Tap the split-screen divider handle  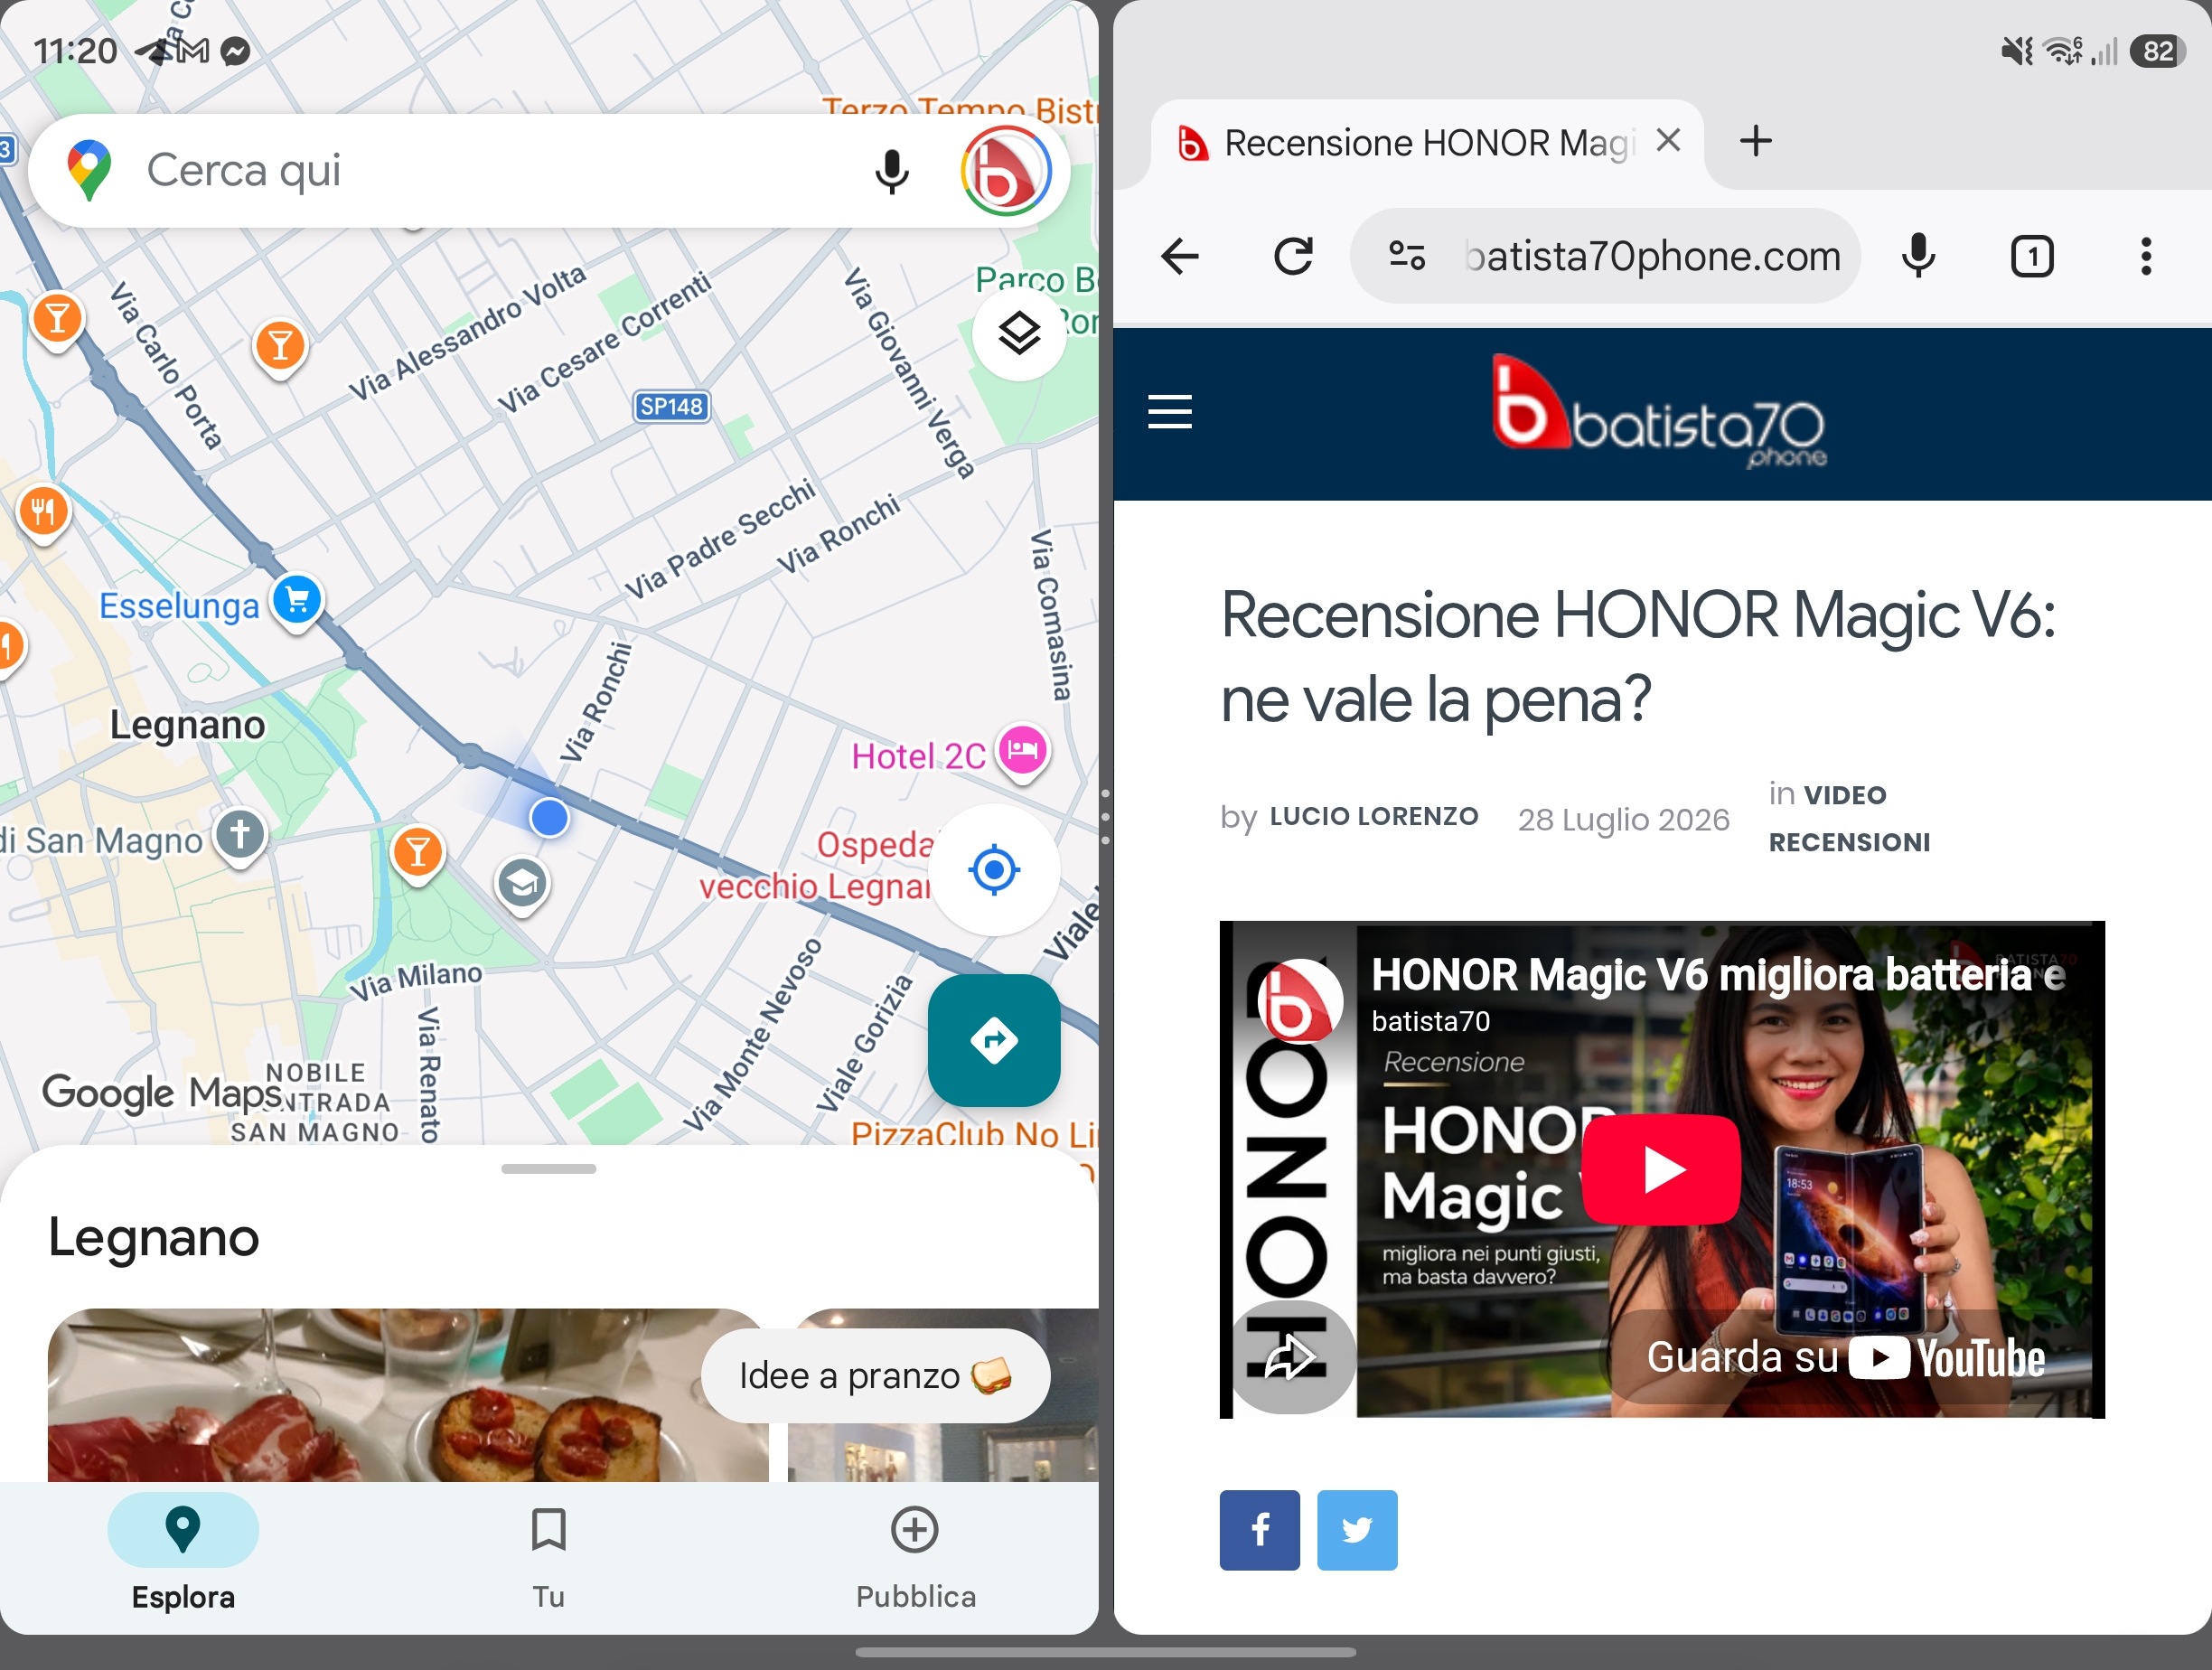pyautogui.click(x=1105, y=816)
